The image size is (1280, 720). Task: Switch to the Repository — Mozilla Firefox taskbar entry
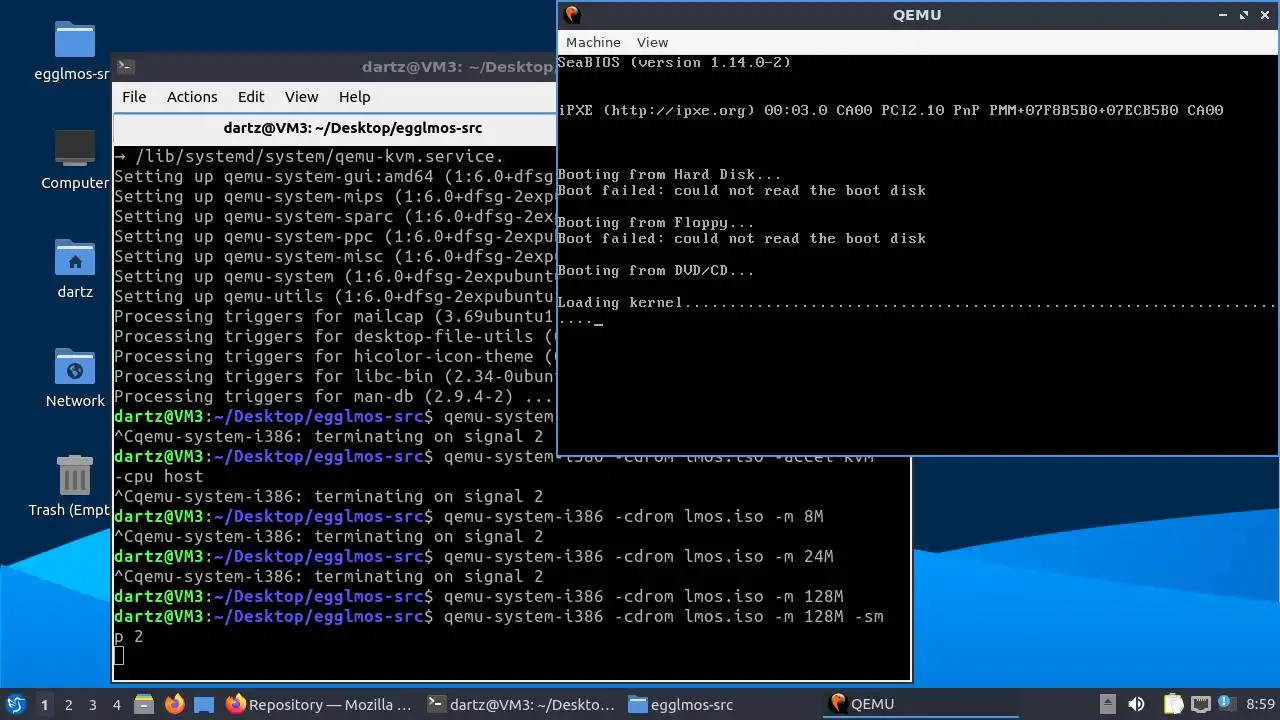click(x=319, y=704)
